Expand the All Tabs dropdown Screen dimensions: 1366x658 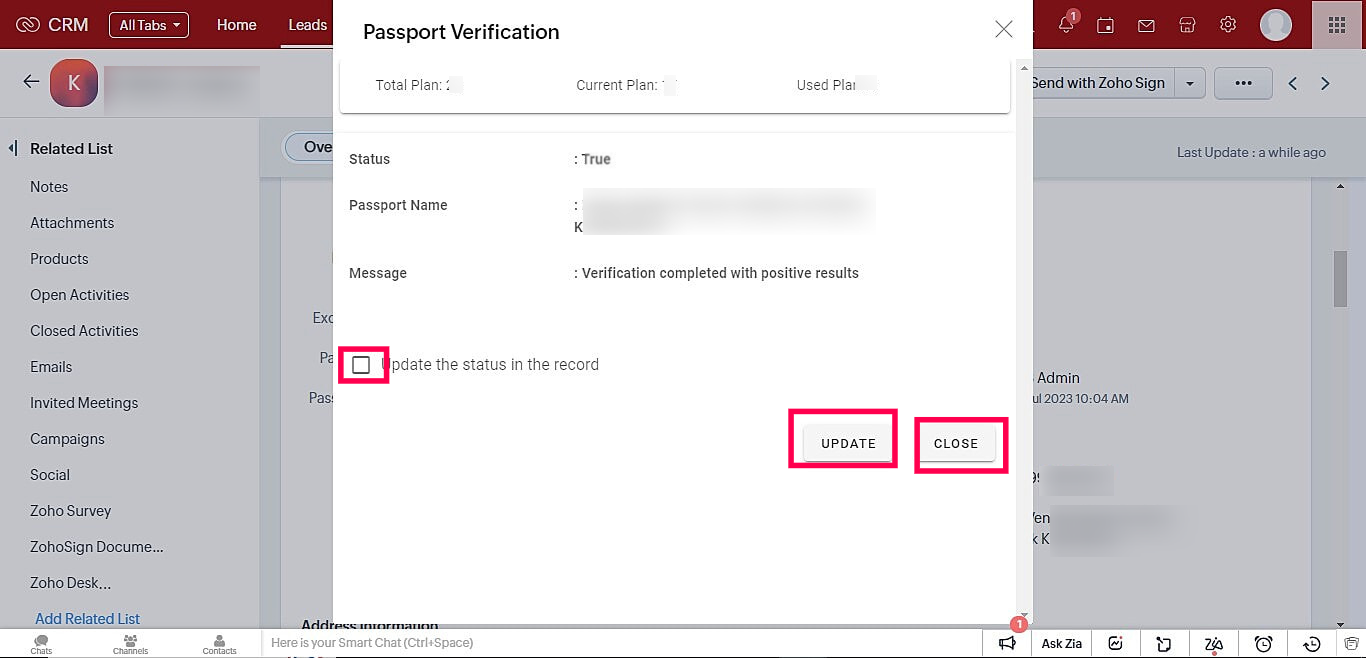[148, 25]
